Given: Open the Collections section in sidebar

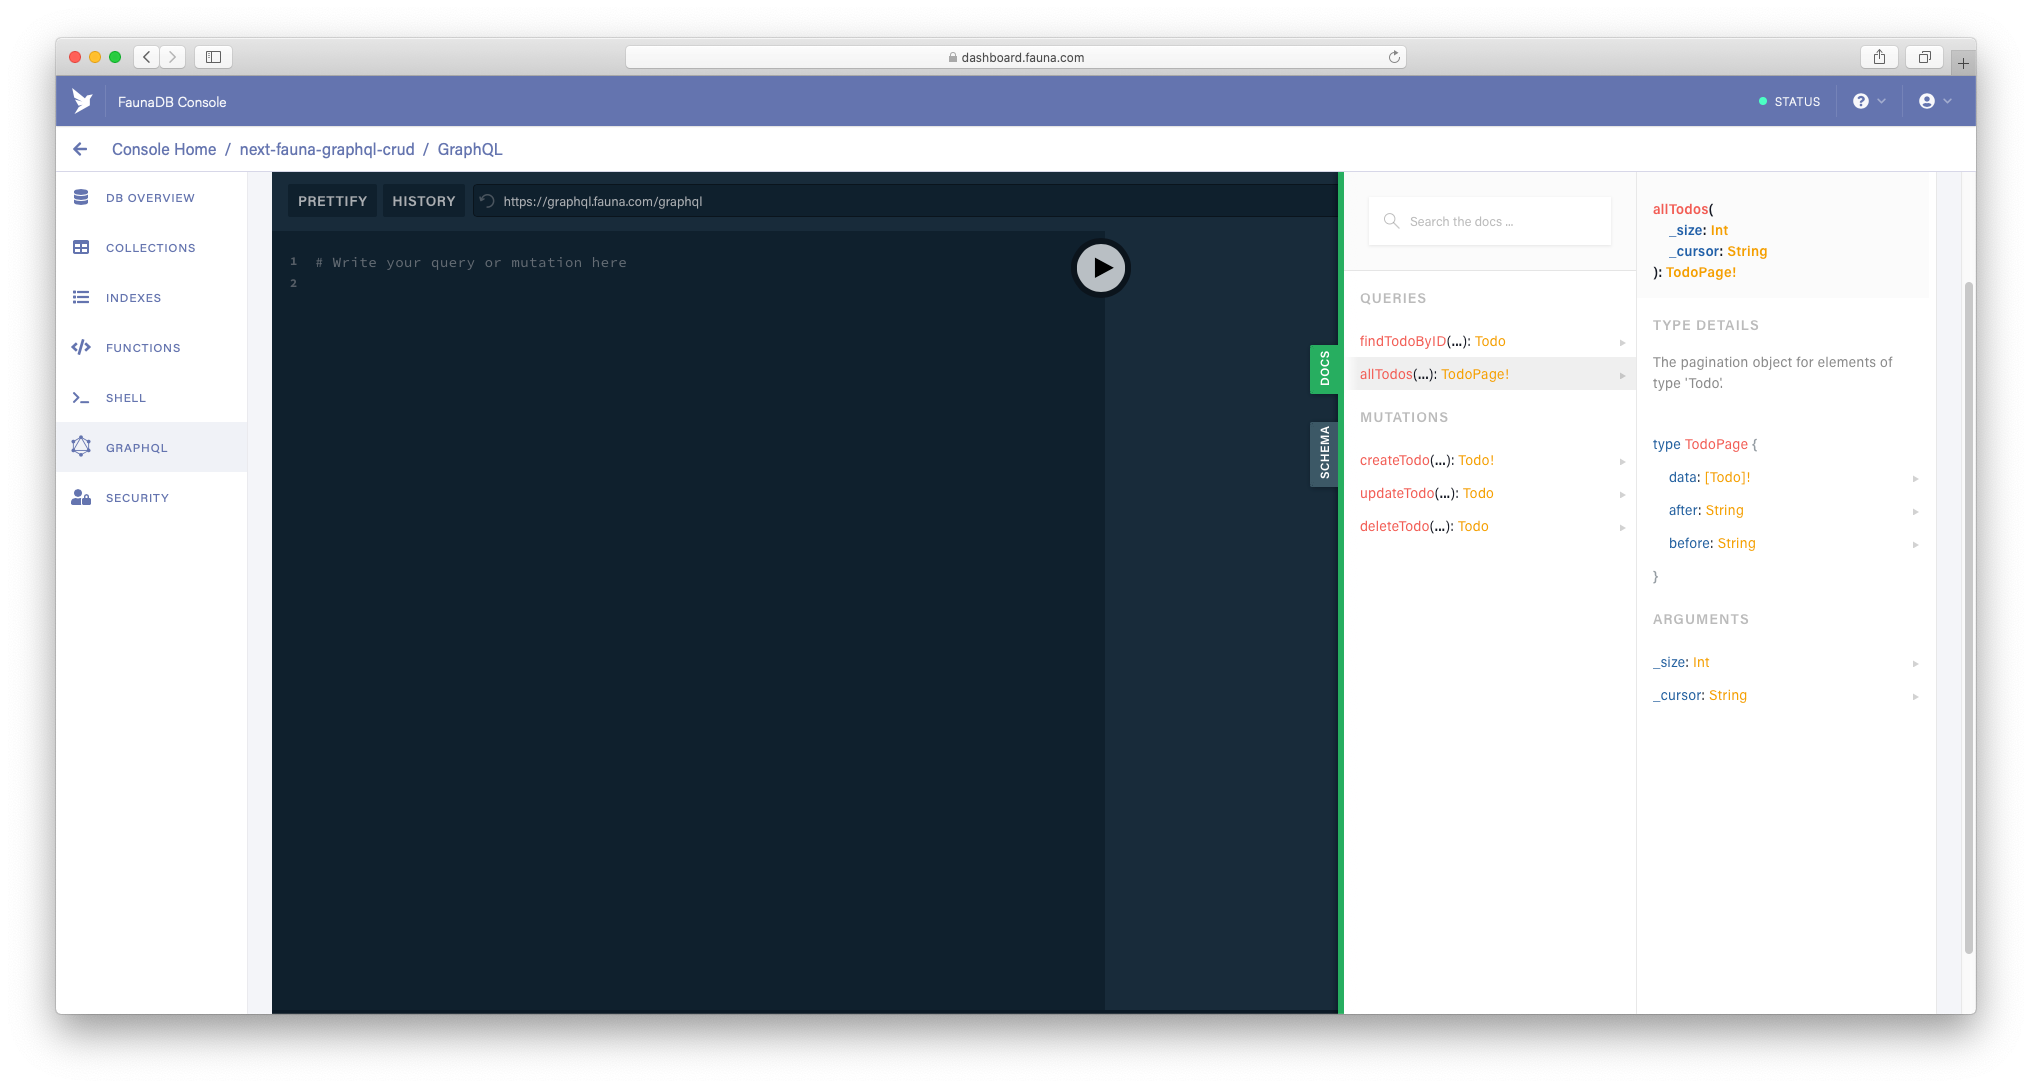Looking at the screenshot, I should point(150,247).
